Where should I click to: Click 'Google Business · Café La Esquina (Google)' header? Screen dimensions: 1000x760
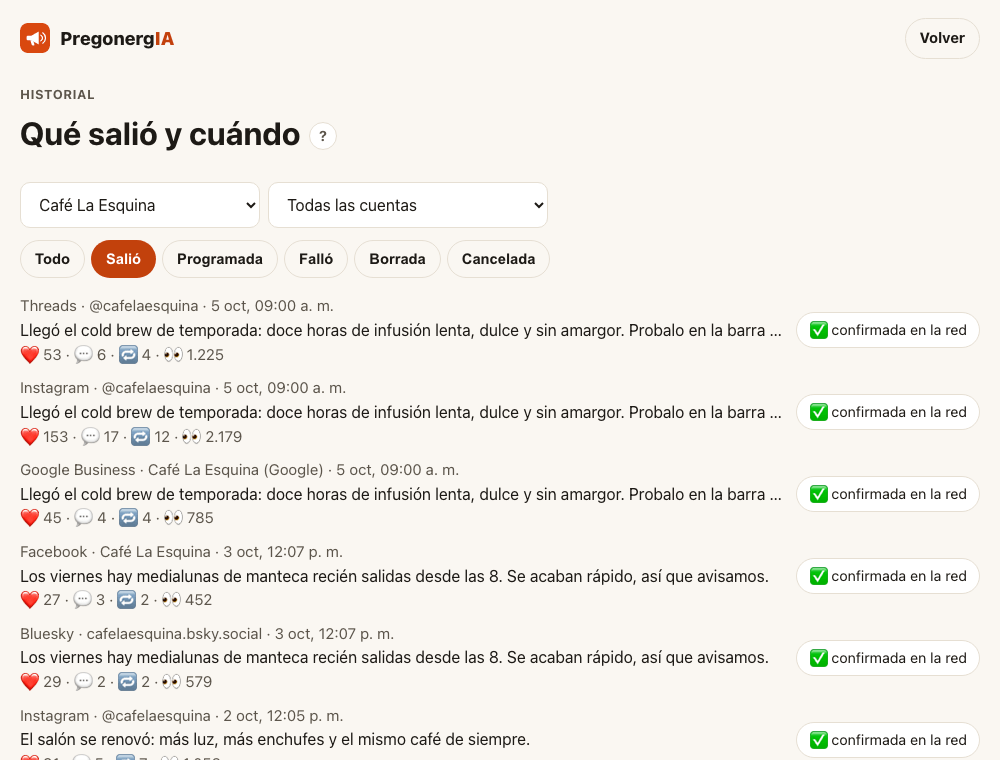point(239,470)
